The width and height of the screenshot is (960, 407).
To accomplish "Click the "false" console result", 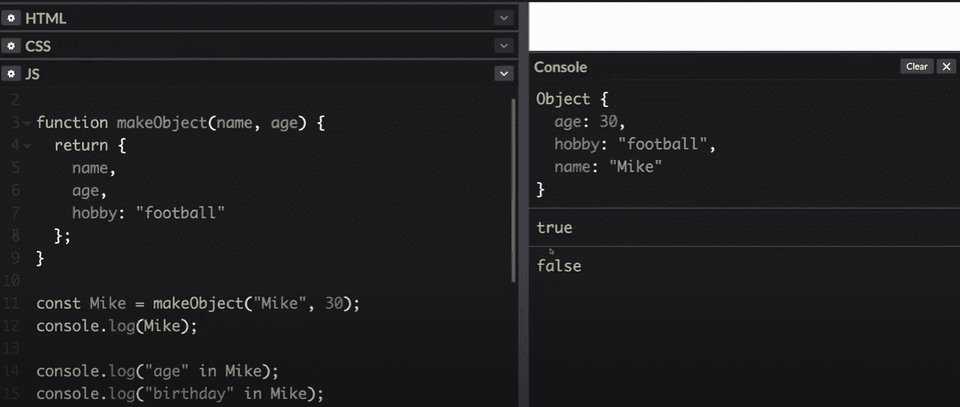I will (559, 266).
